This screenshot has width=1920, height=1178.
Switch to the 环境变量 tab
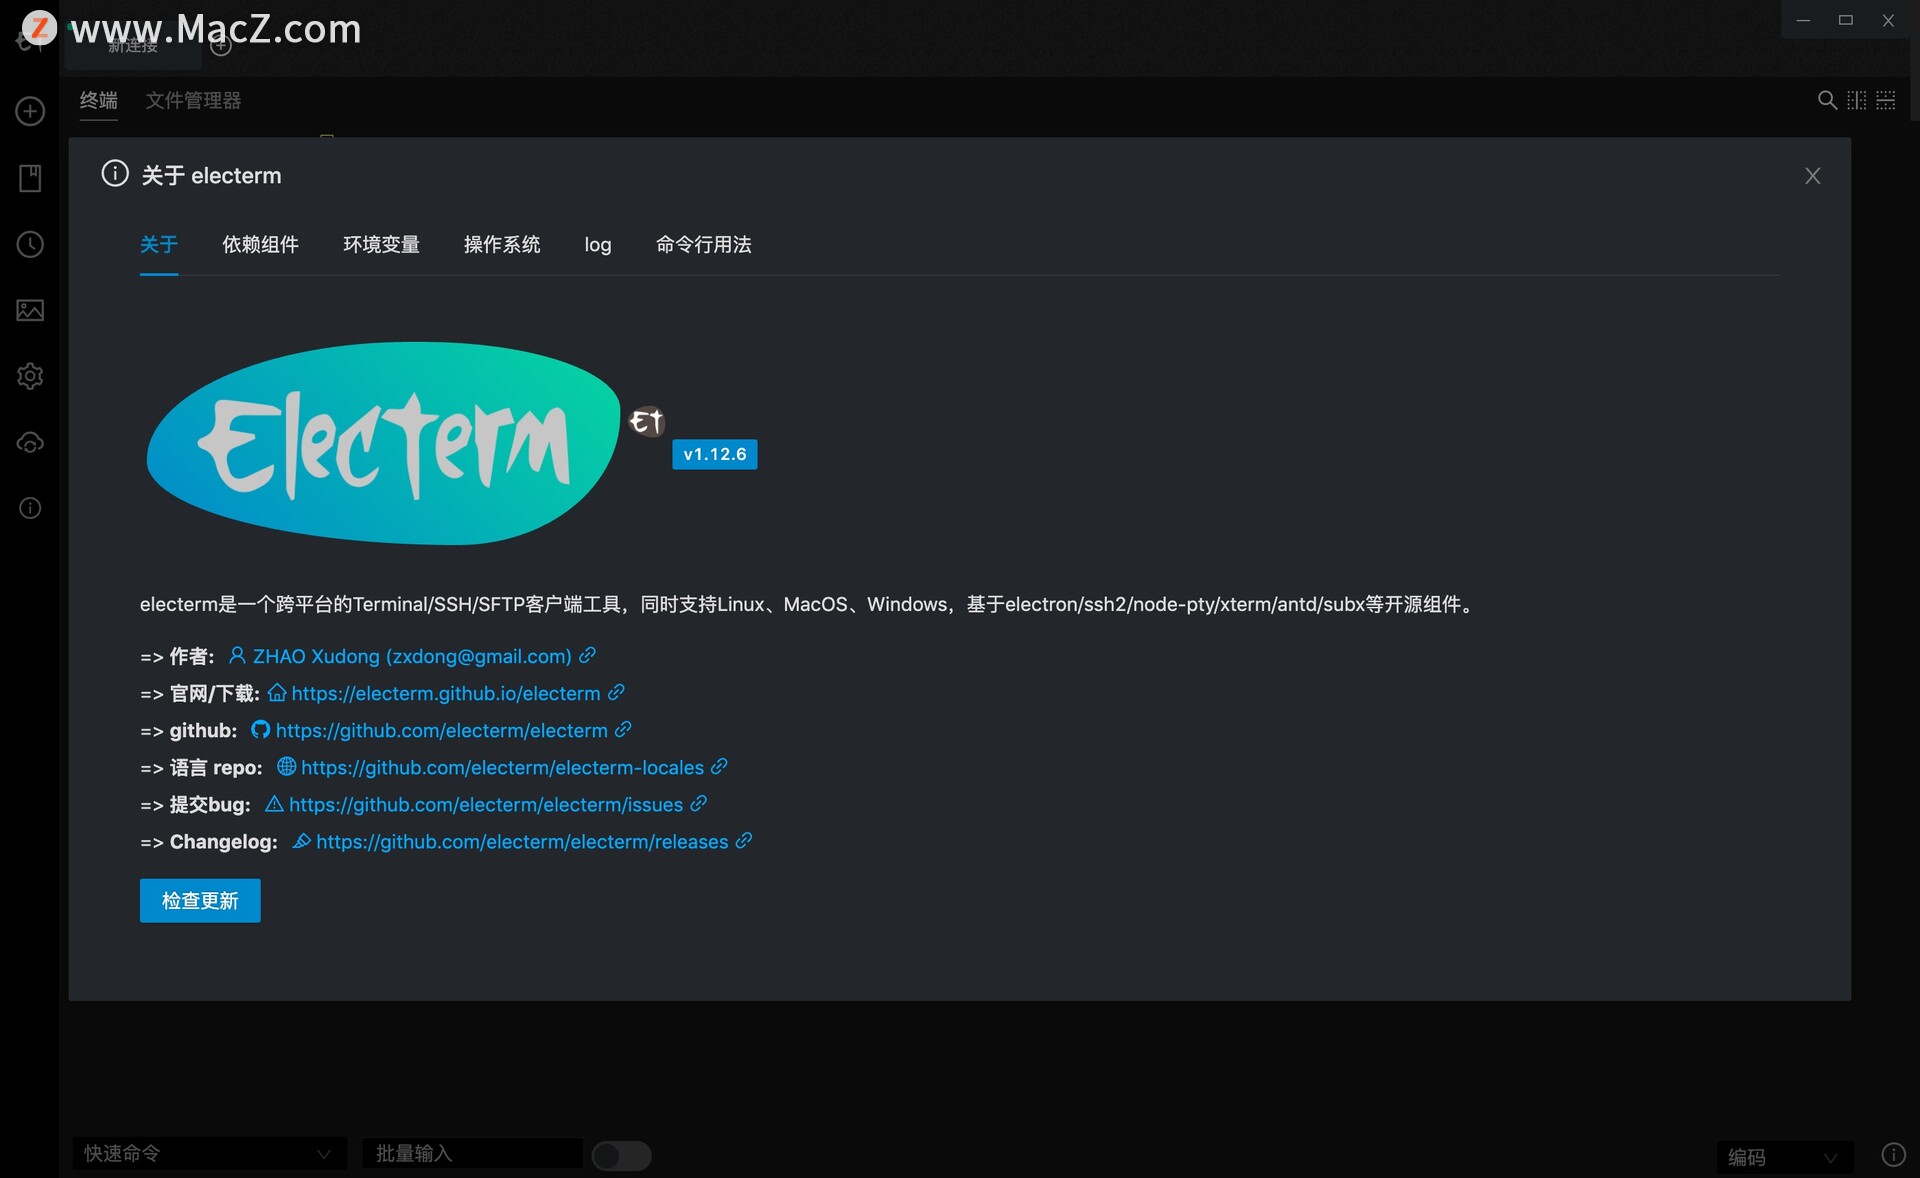click(x=381, y=244)
